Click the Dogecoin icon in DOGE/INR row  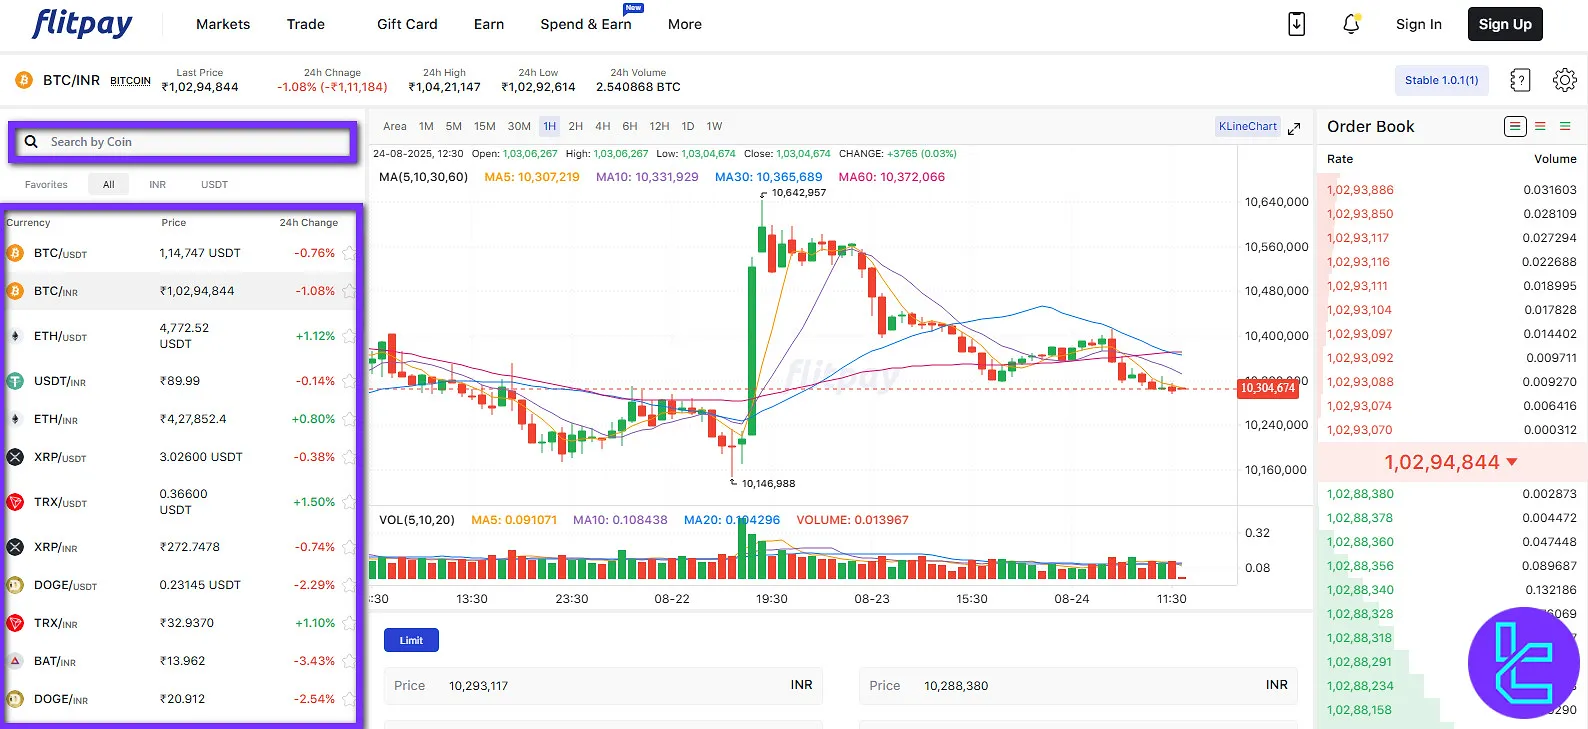point(15,699)
